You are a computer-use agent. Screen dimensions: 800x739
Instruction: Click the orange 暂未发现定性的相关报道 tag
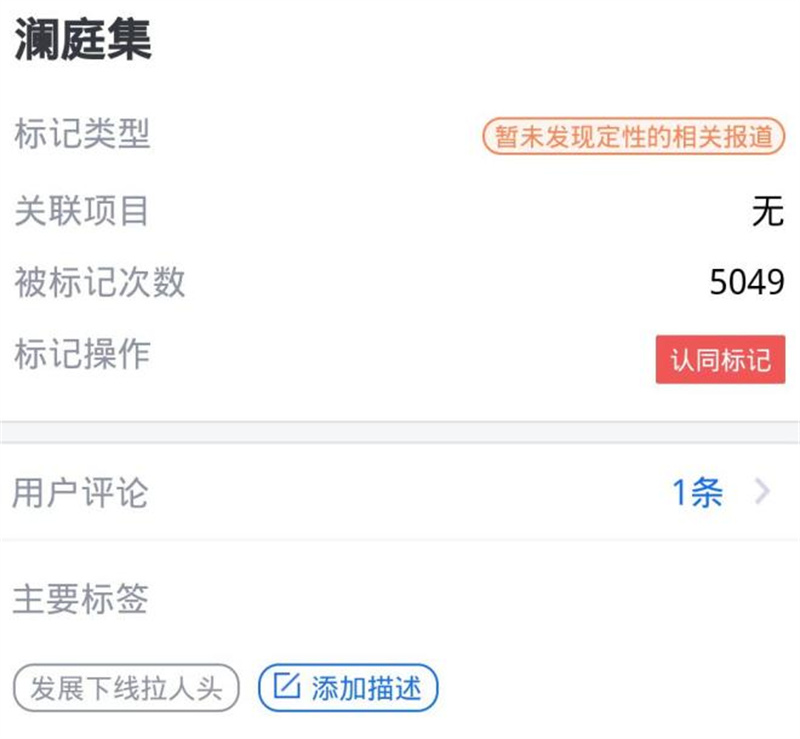634,137
